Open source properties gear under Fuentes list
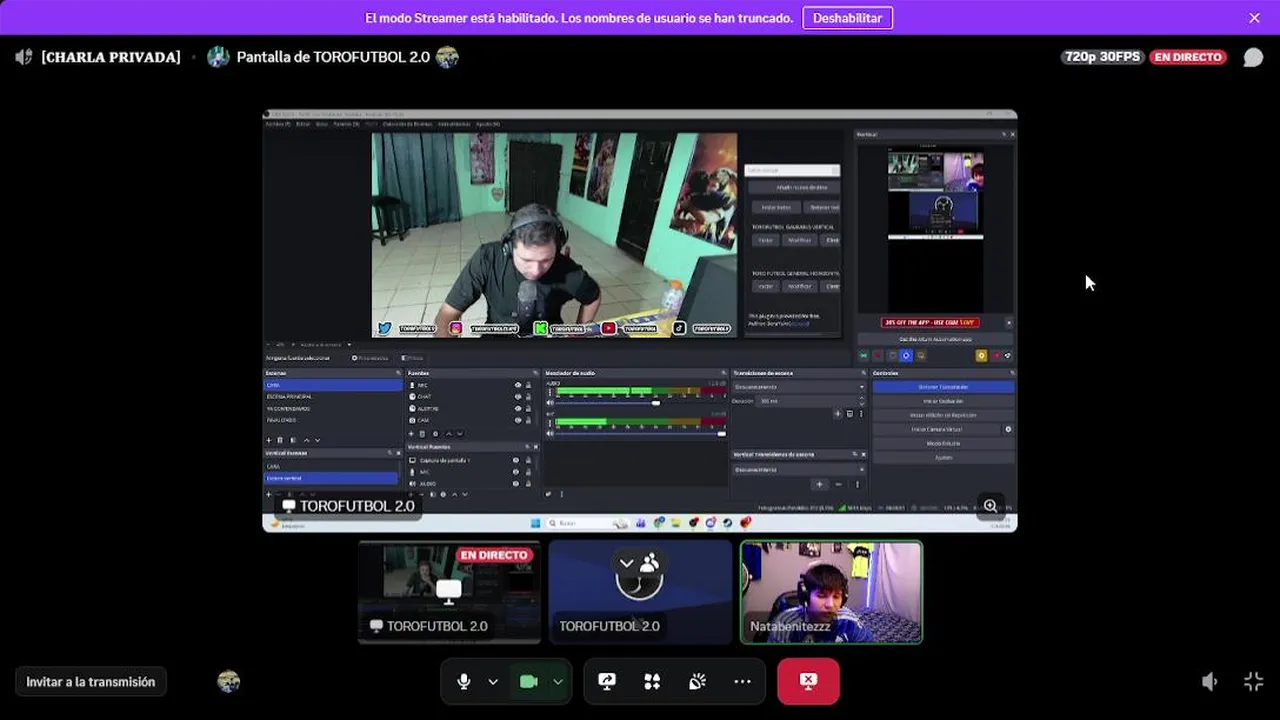 pyautogui.click(x=435, y=434)
